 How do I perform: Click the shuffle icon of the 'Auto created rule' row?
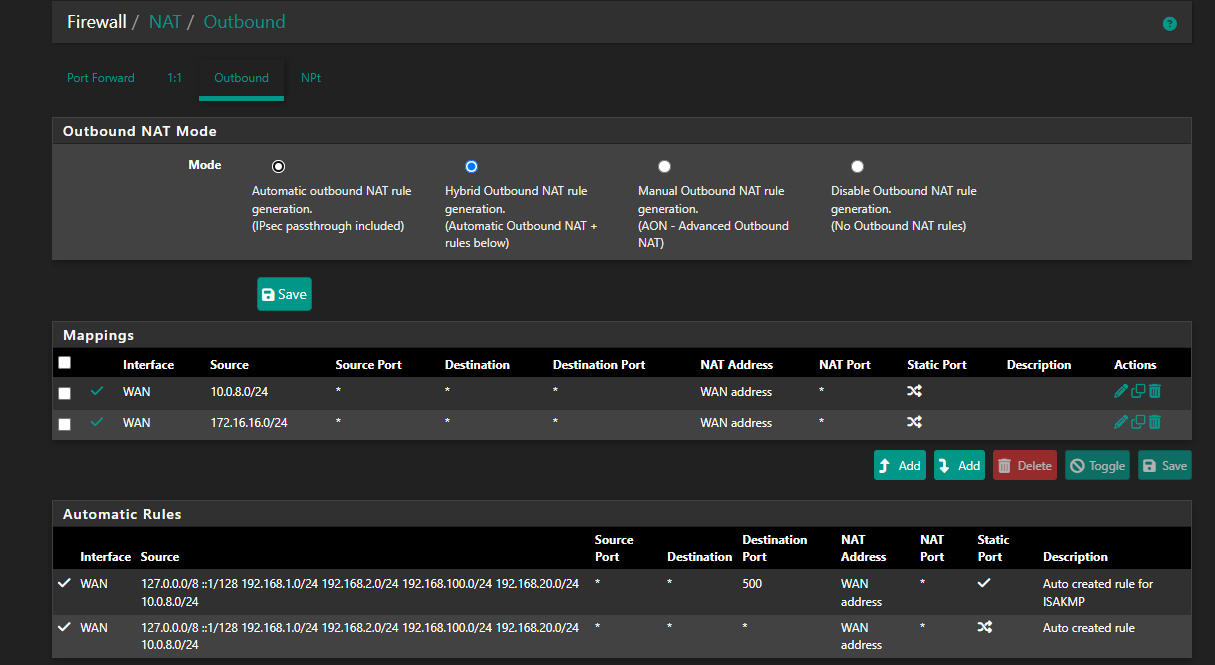(984, 627)
